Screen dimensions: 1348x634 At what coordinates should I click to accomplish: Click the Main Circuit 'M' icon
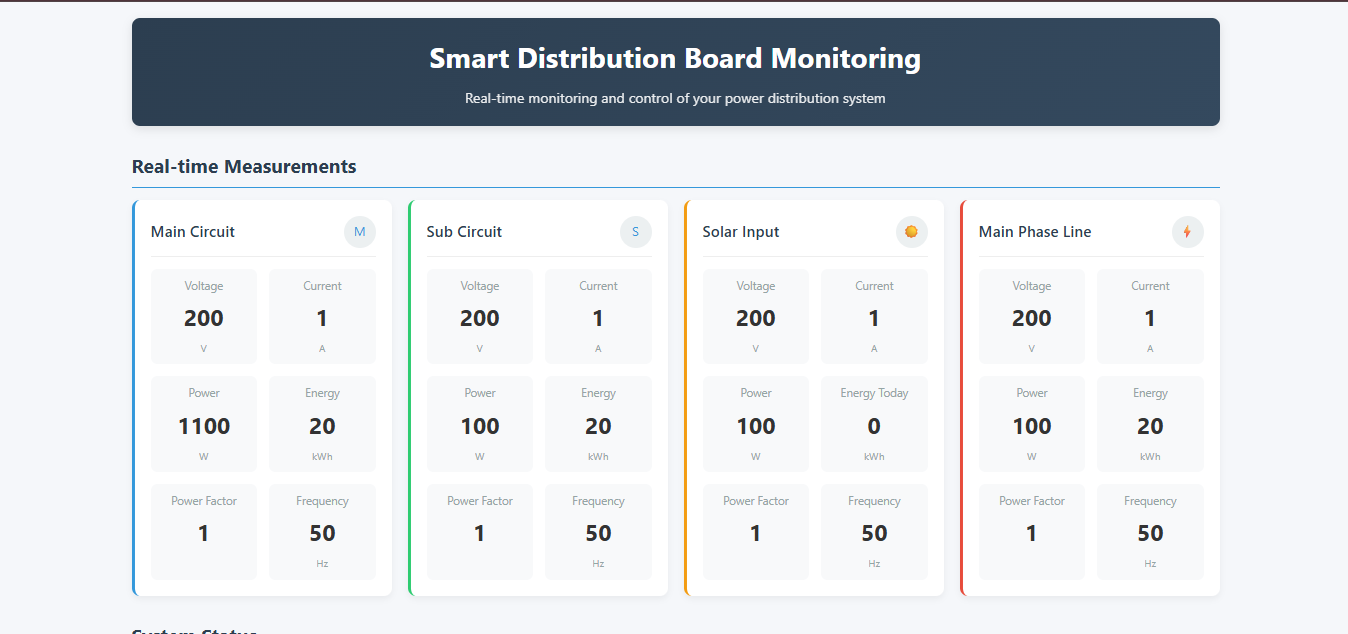(360, 232)
